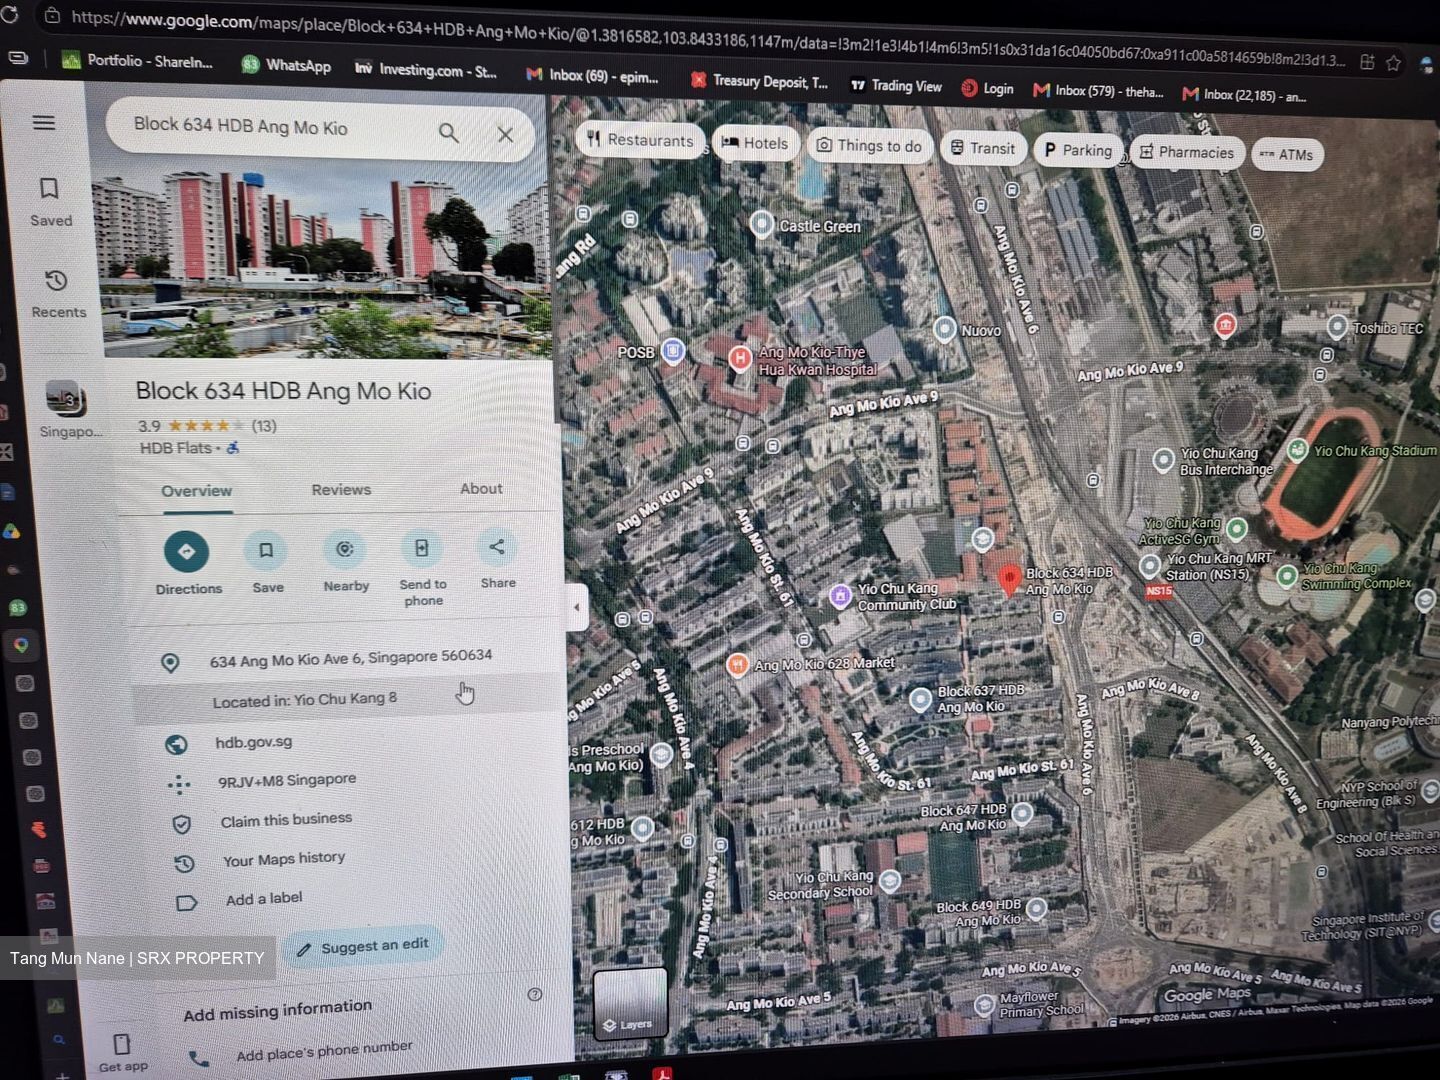Switch to the Reviews tab
The width and height of the screenshot is (1440, 1080).
click(x=341, y=490)
